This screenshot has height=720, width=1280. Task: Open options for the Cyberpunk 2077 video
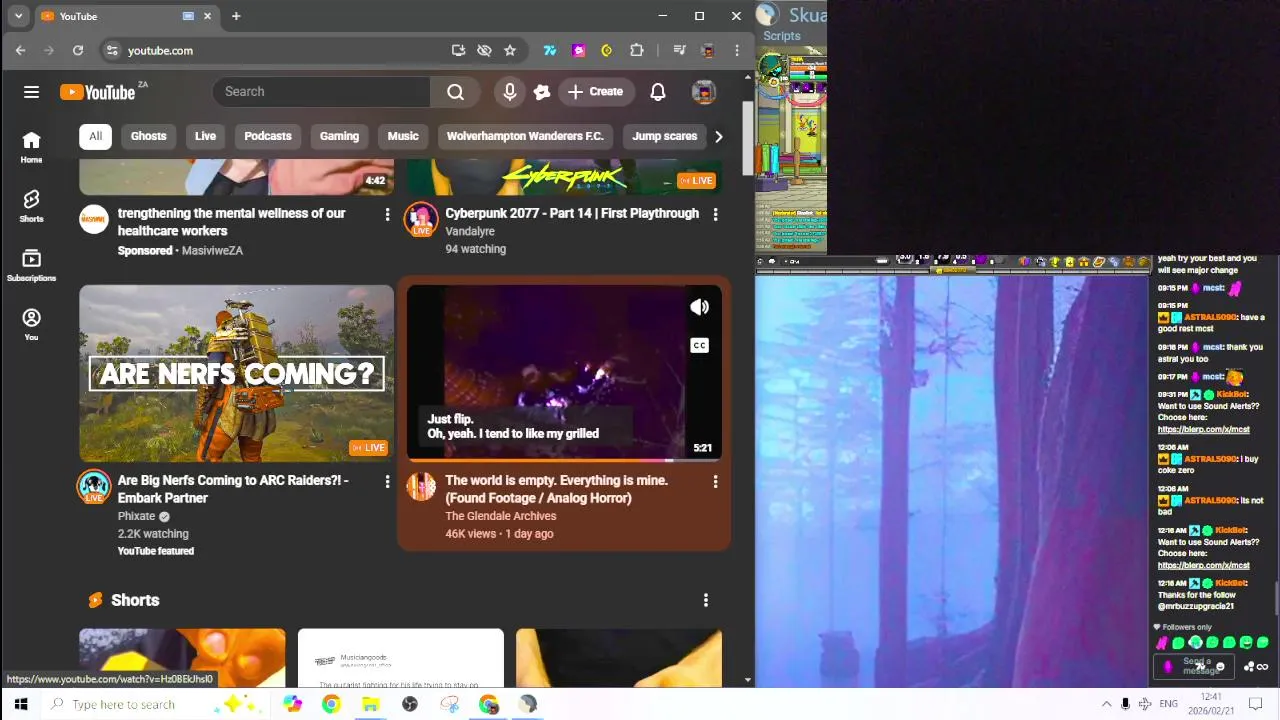715,214
